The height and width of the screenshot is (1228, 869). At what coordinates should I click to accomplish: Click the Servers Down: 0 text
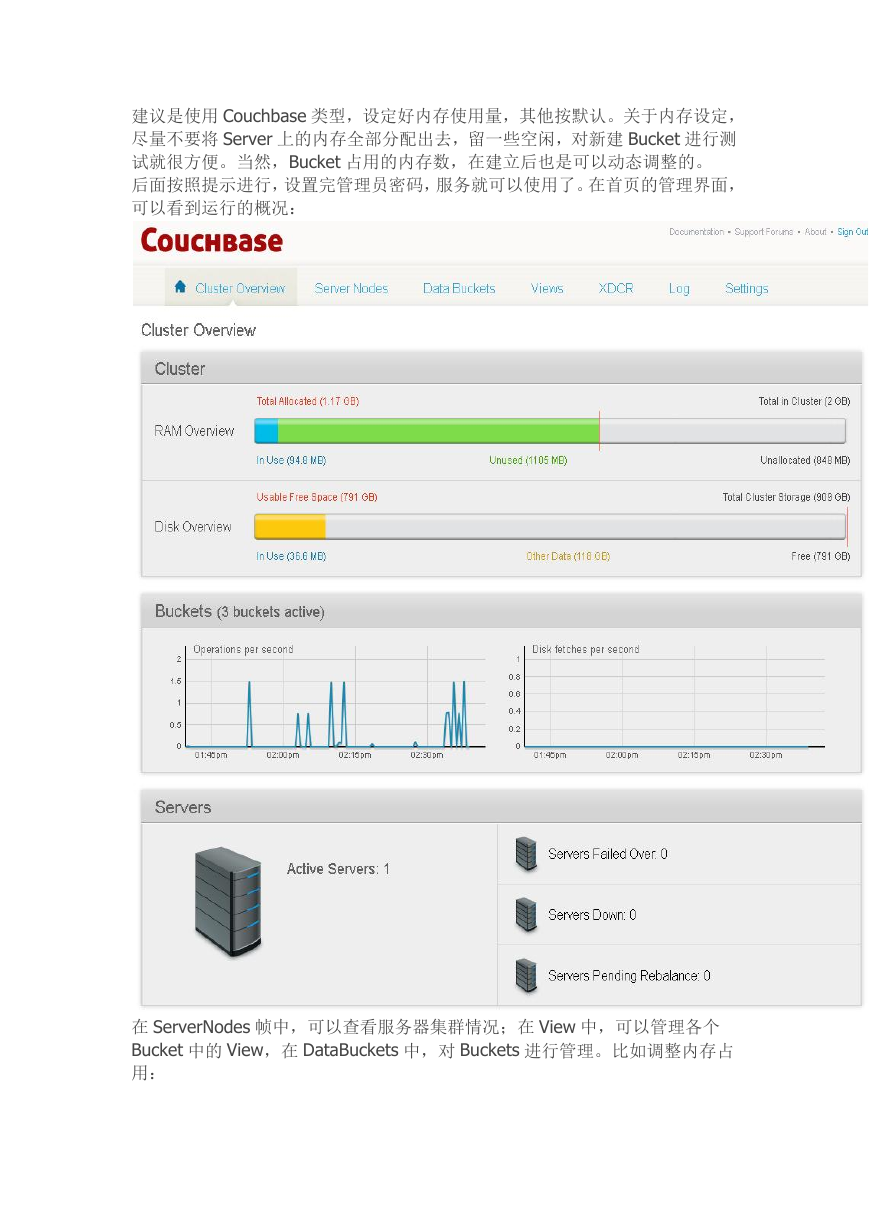tap(592, 915)
